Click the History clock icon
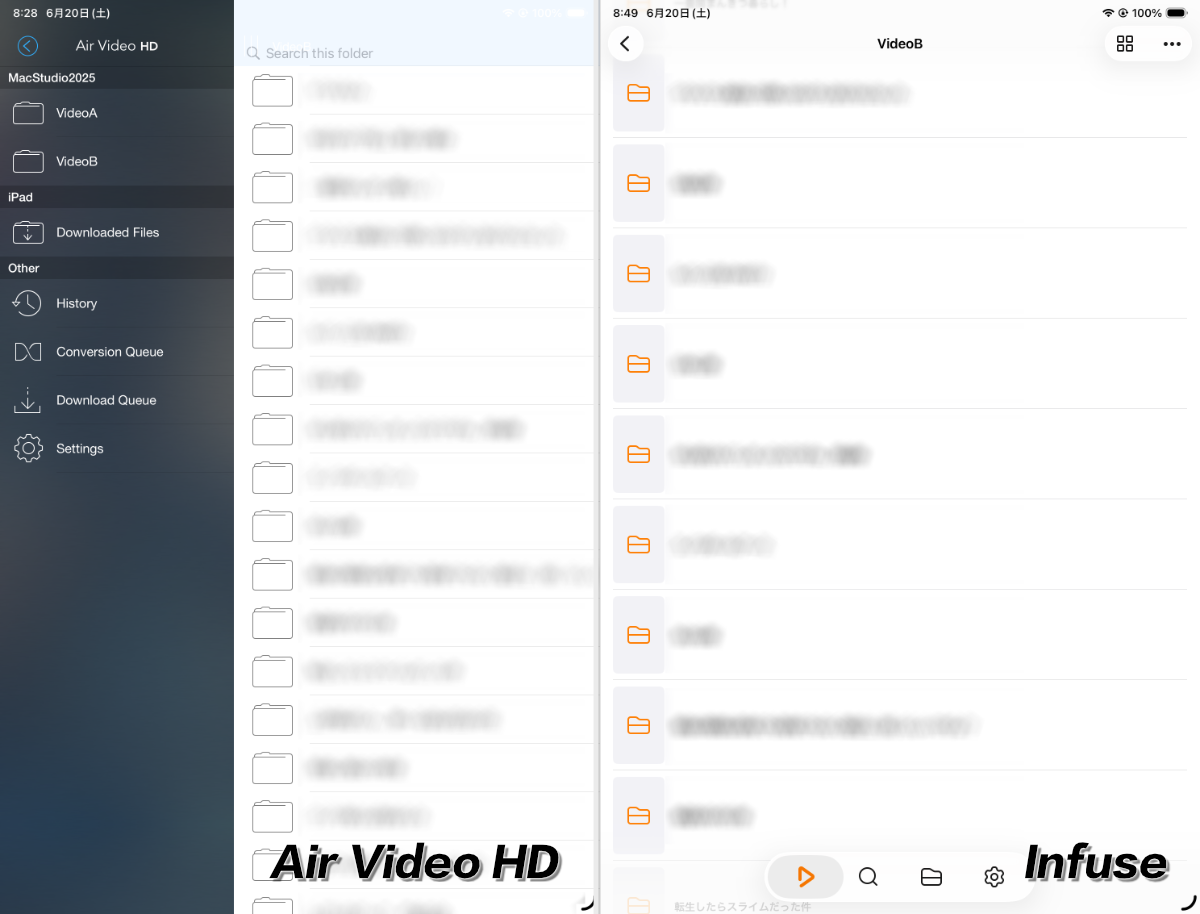 point(28,303)
